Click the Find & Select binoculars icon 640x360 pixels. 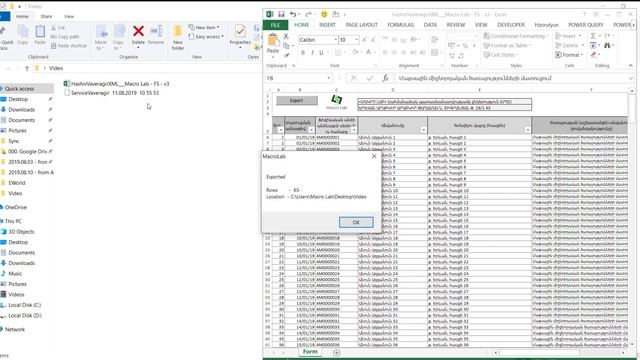pos(607,45)
